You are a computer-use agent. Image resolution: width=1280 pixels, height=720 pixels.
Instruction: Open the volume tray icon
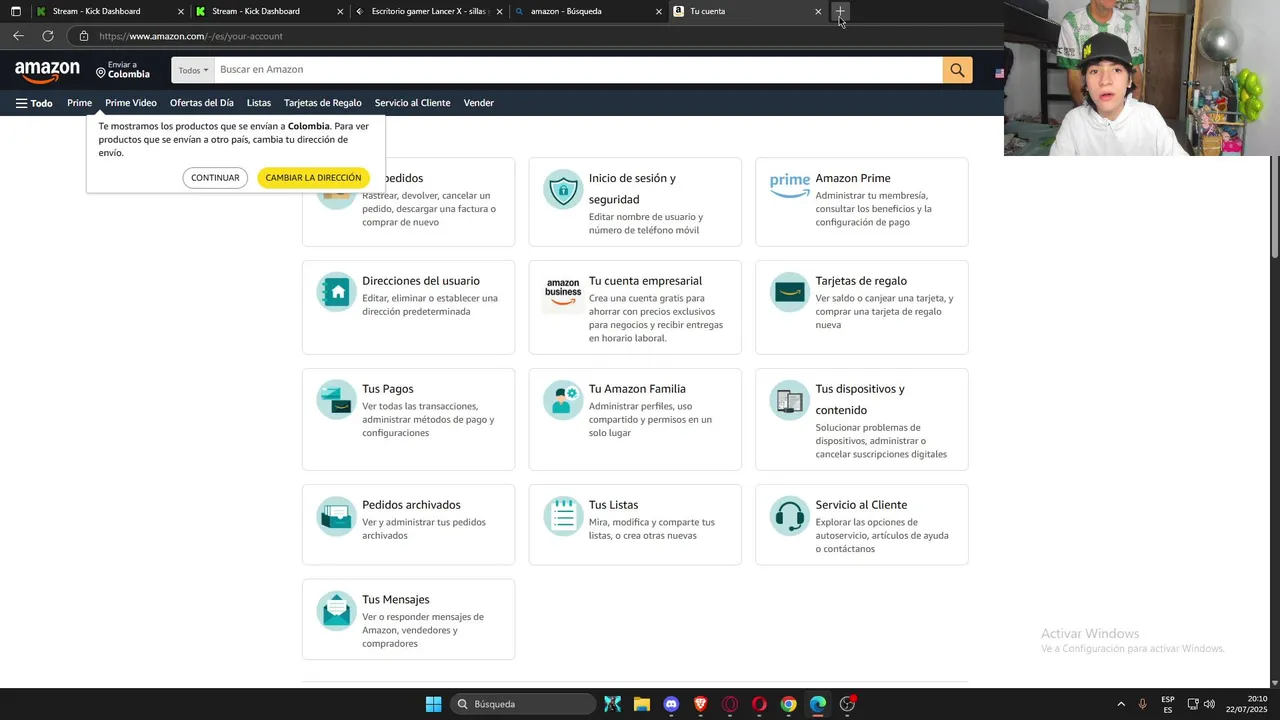[1210, 704]
